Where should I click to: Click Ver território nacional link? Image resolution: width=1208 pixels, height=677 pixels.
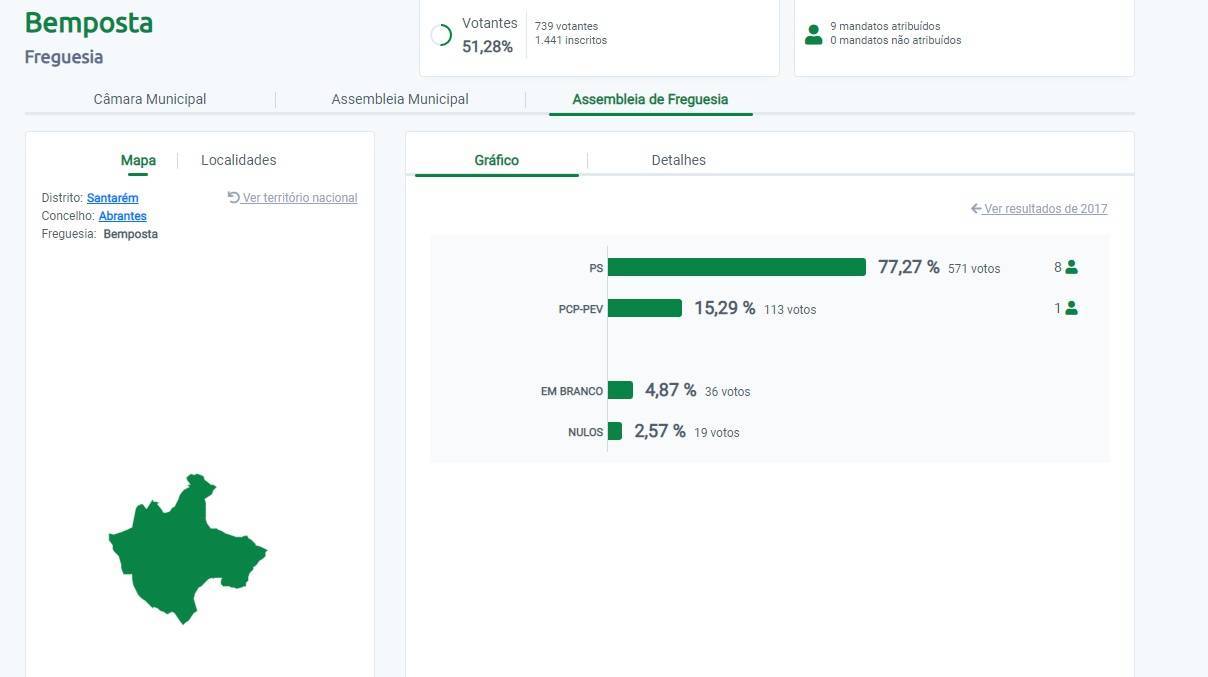pyautogui.click(x=299, y=198)
